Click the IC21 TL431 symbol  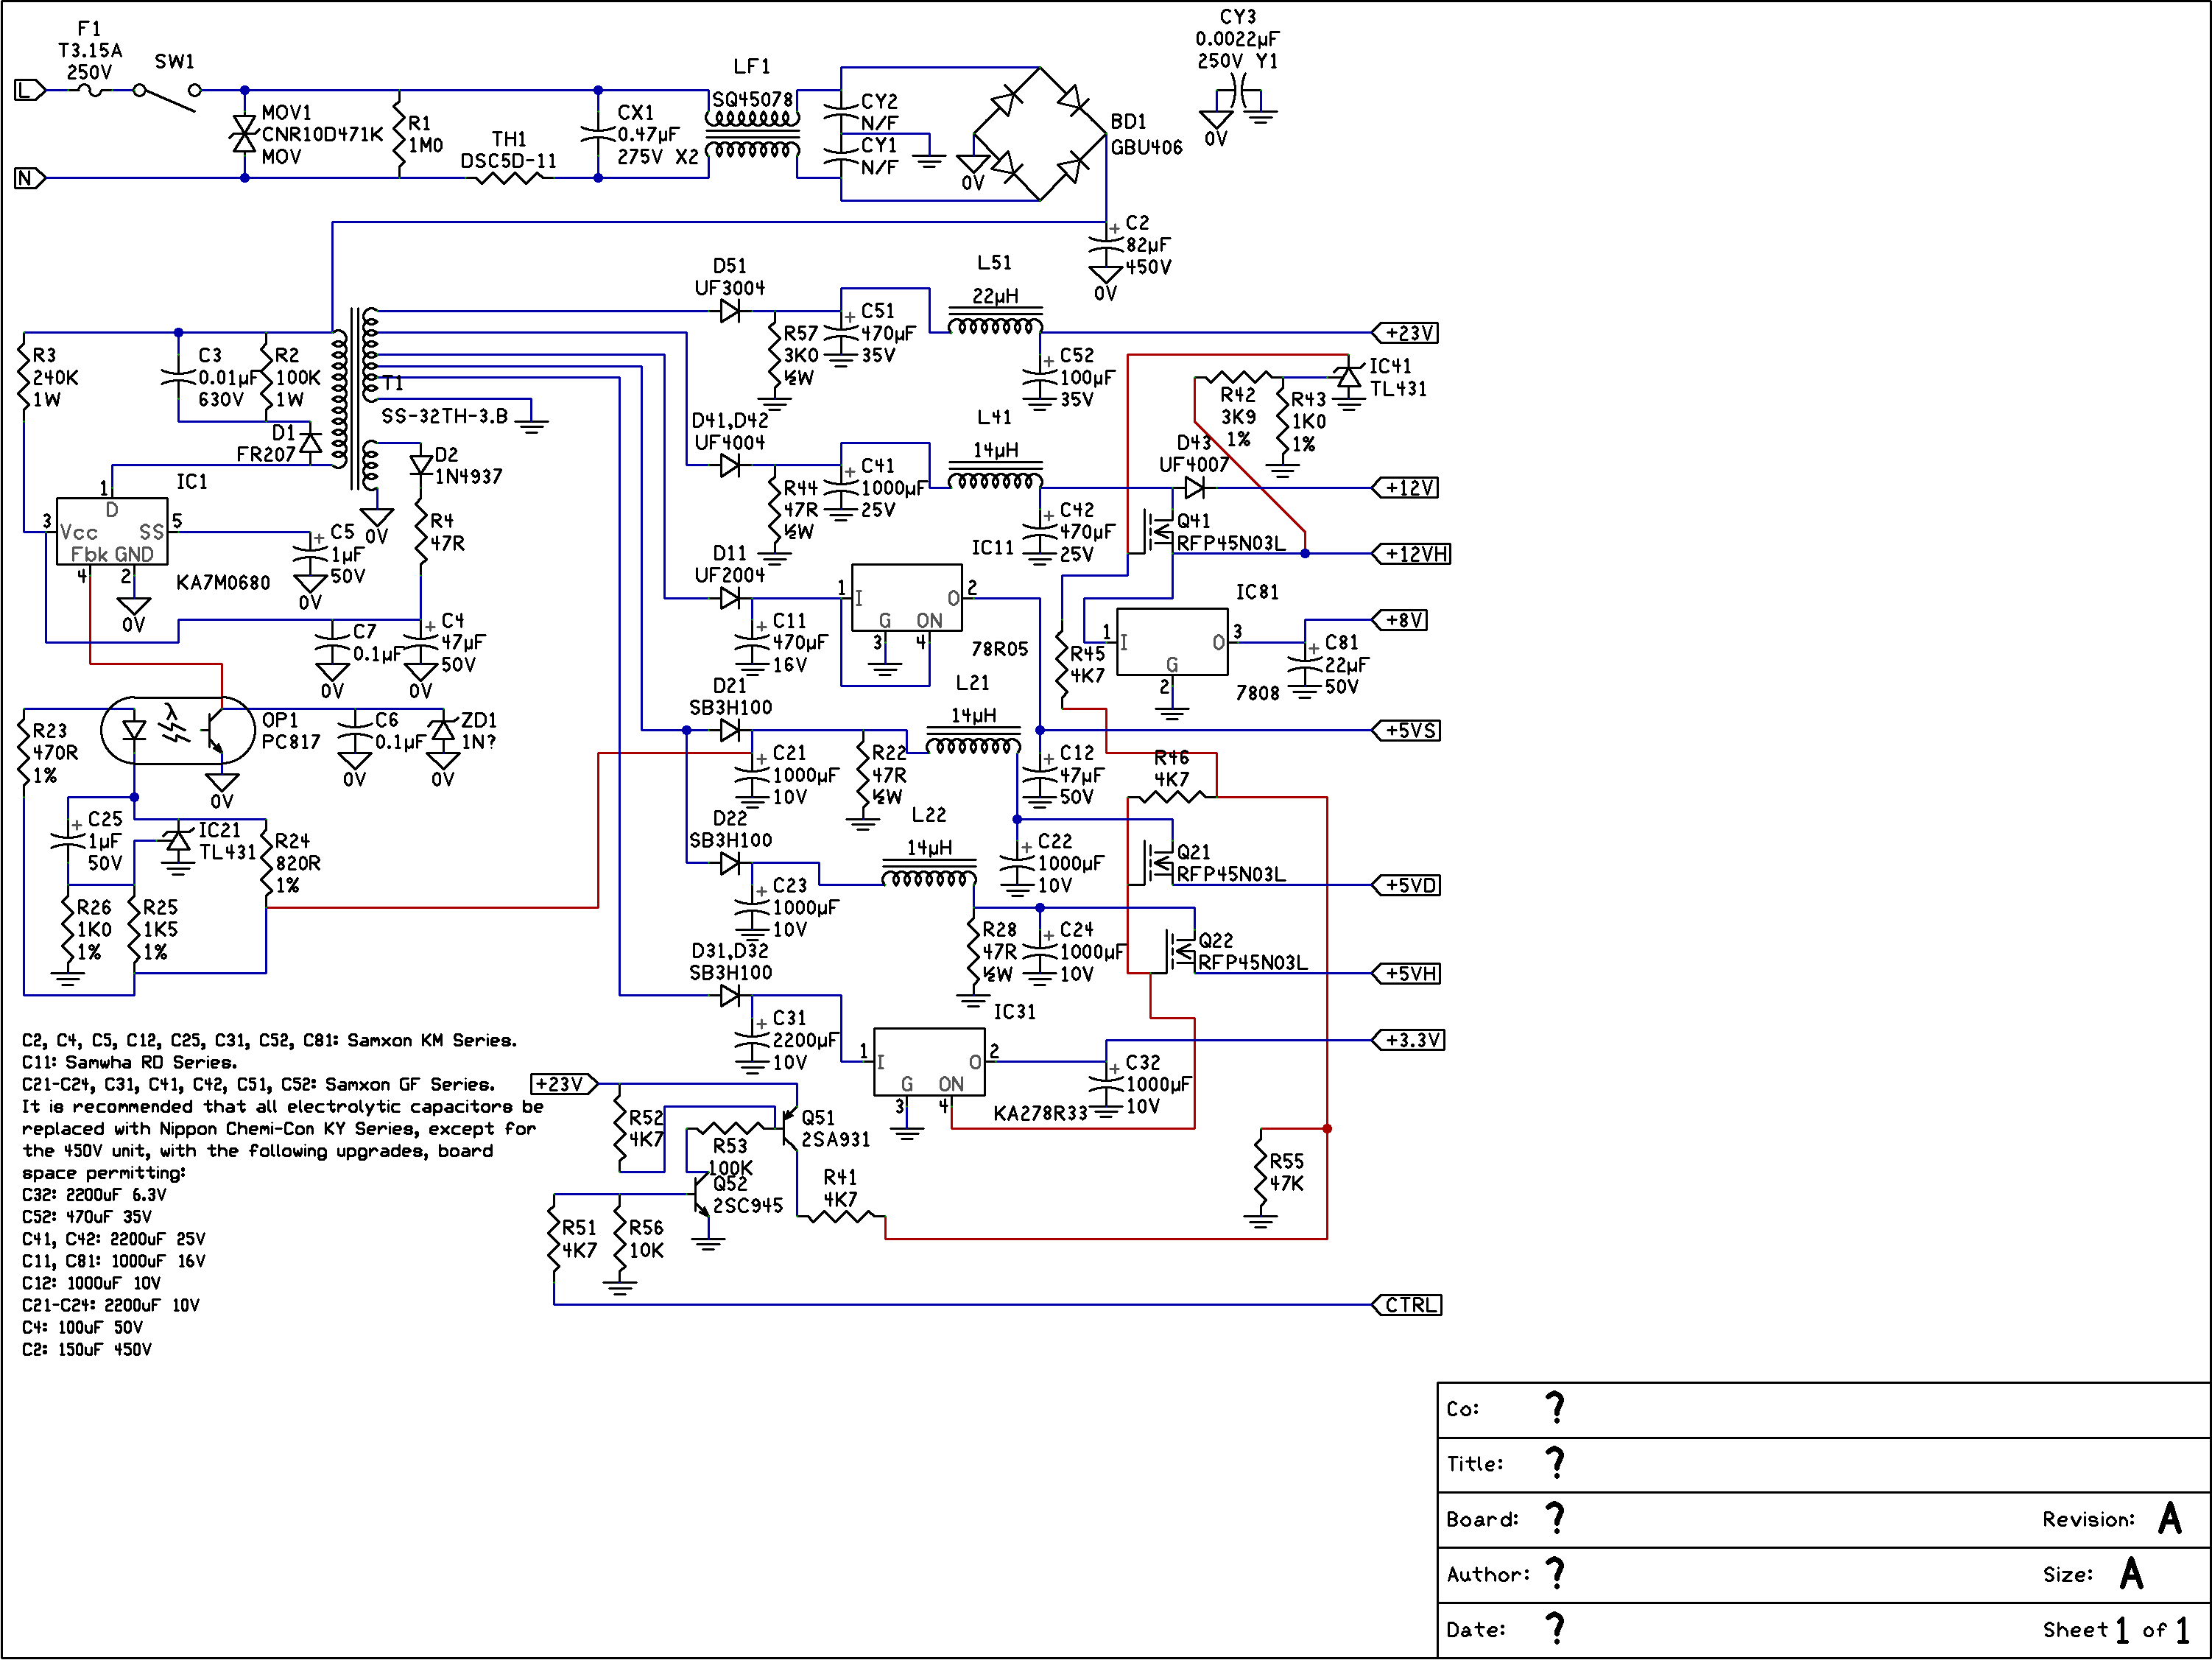coord(178,840)
